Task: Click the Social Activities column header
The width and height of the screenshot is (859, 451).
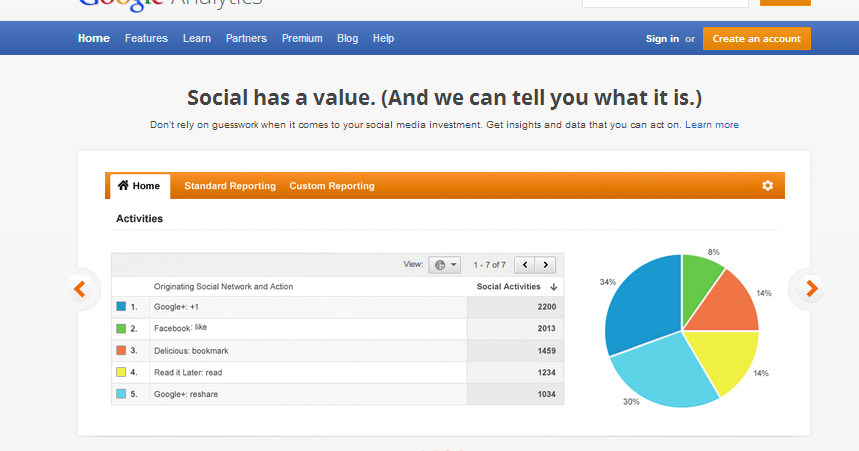Action: pyautogui.click(x=508, y=287)
